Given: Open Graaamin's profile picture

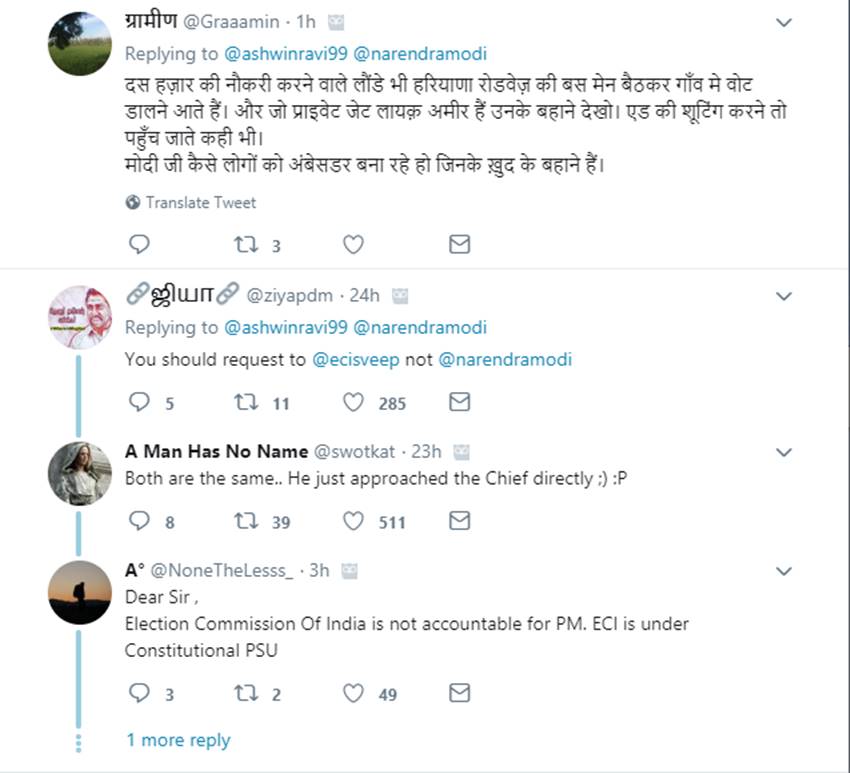Looking at the screenshot, I should point(80,44).
